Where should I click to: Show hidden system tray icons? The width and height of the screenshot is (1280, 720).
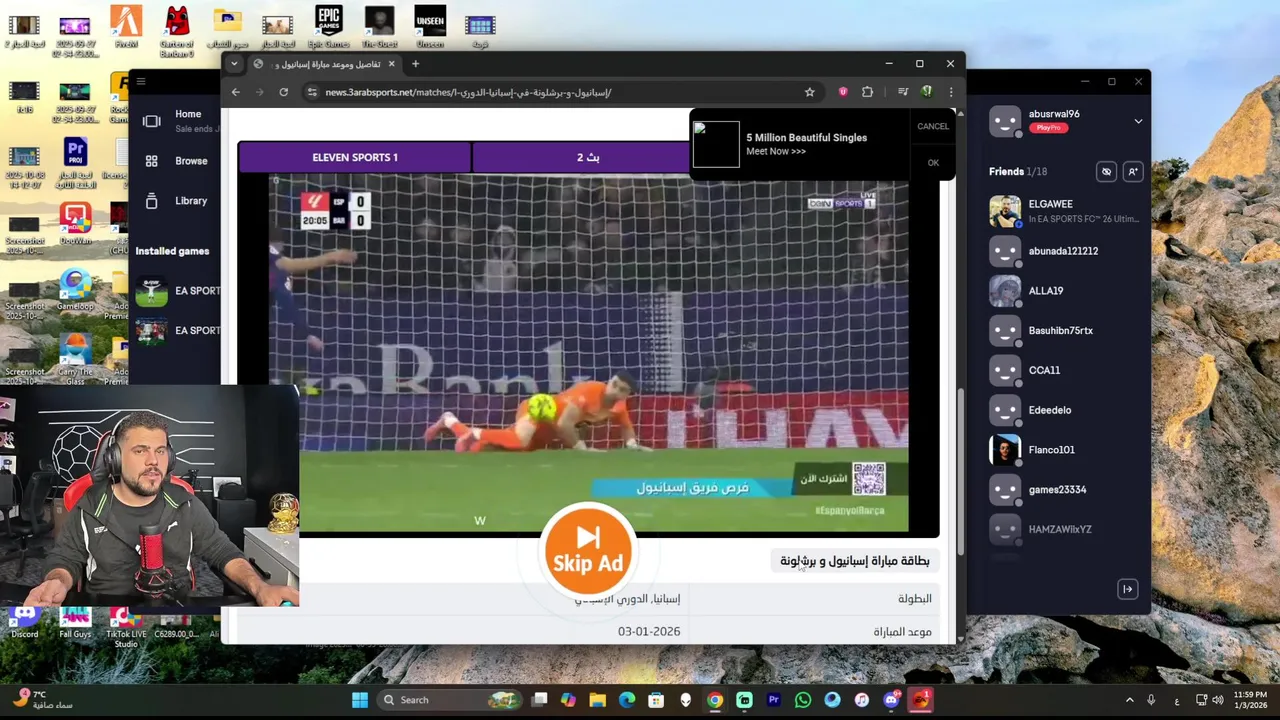coord(1130,700)
